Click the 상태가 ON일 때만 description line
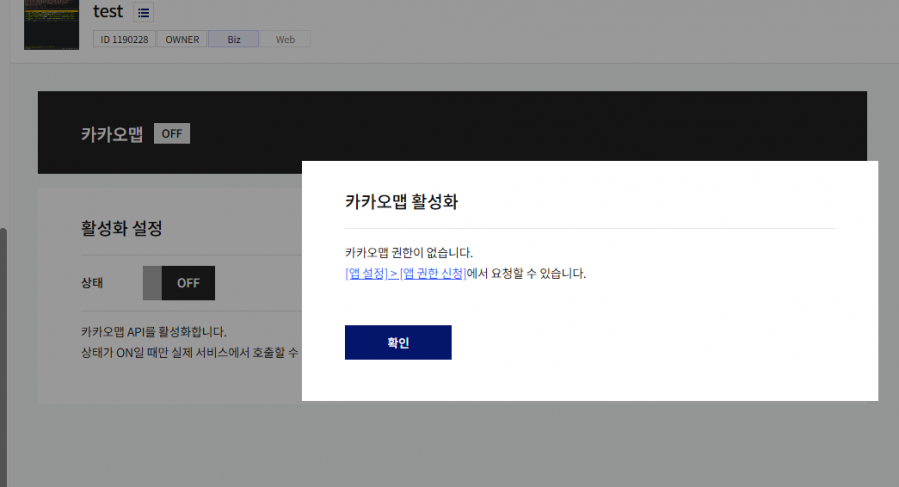This screenshot has height=487, width=899. (x=189, y=353)
